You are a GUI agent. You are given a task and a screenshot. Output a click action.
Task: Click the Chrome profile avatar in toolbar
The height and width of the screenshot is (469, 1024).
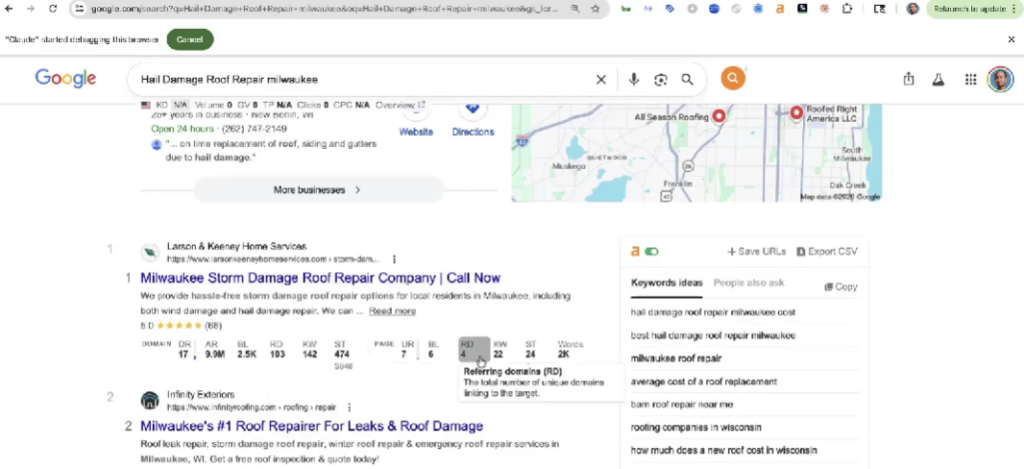pyautogui.click(x=912, y=9)
